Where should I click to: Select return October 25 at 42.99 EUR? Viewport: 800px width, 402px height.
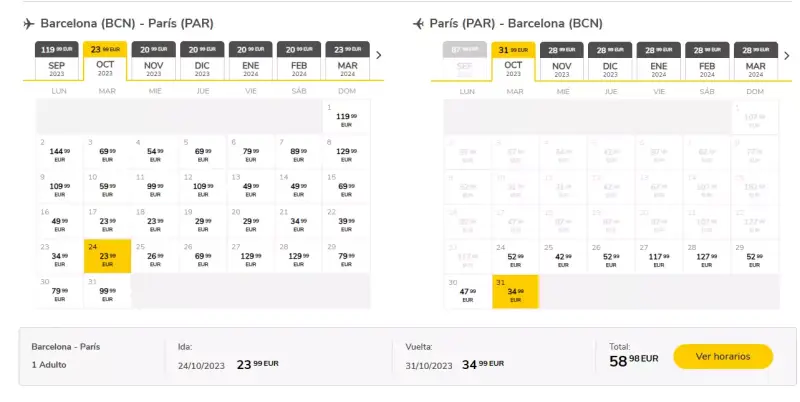[x=563, y=257]
